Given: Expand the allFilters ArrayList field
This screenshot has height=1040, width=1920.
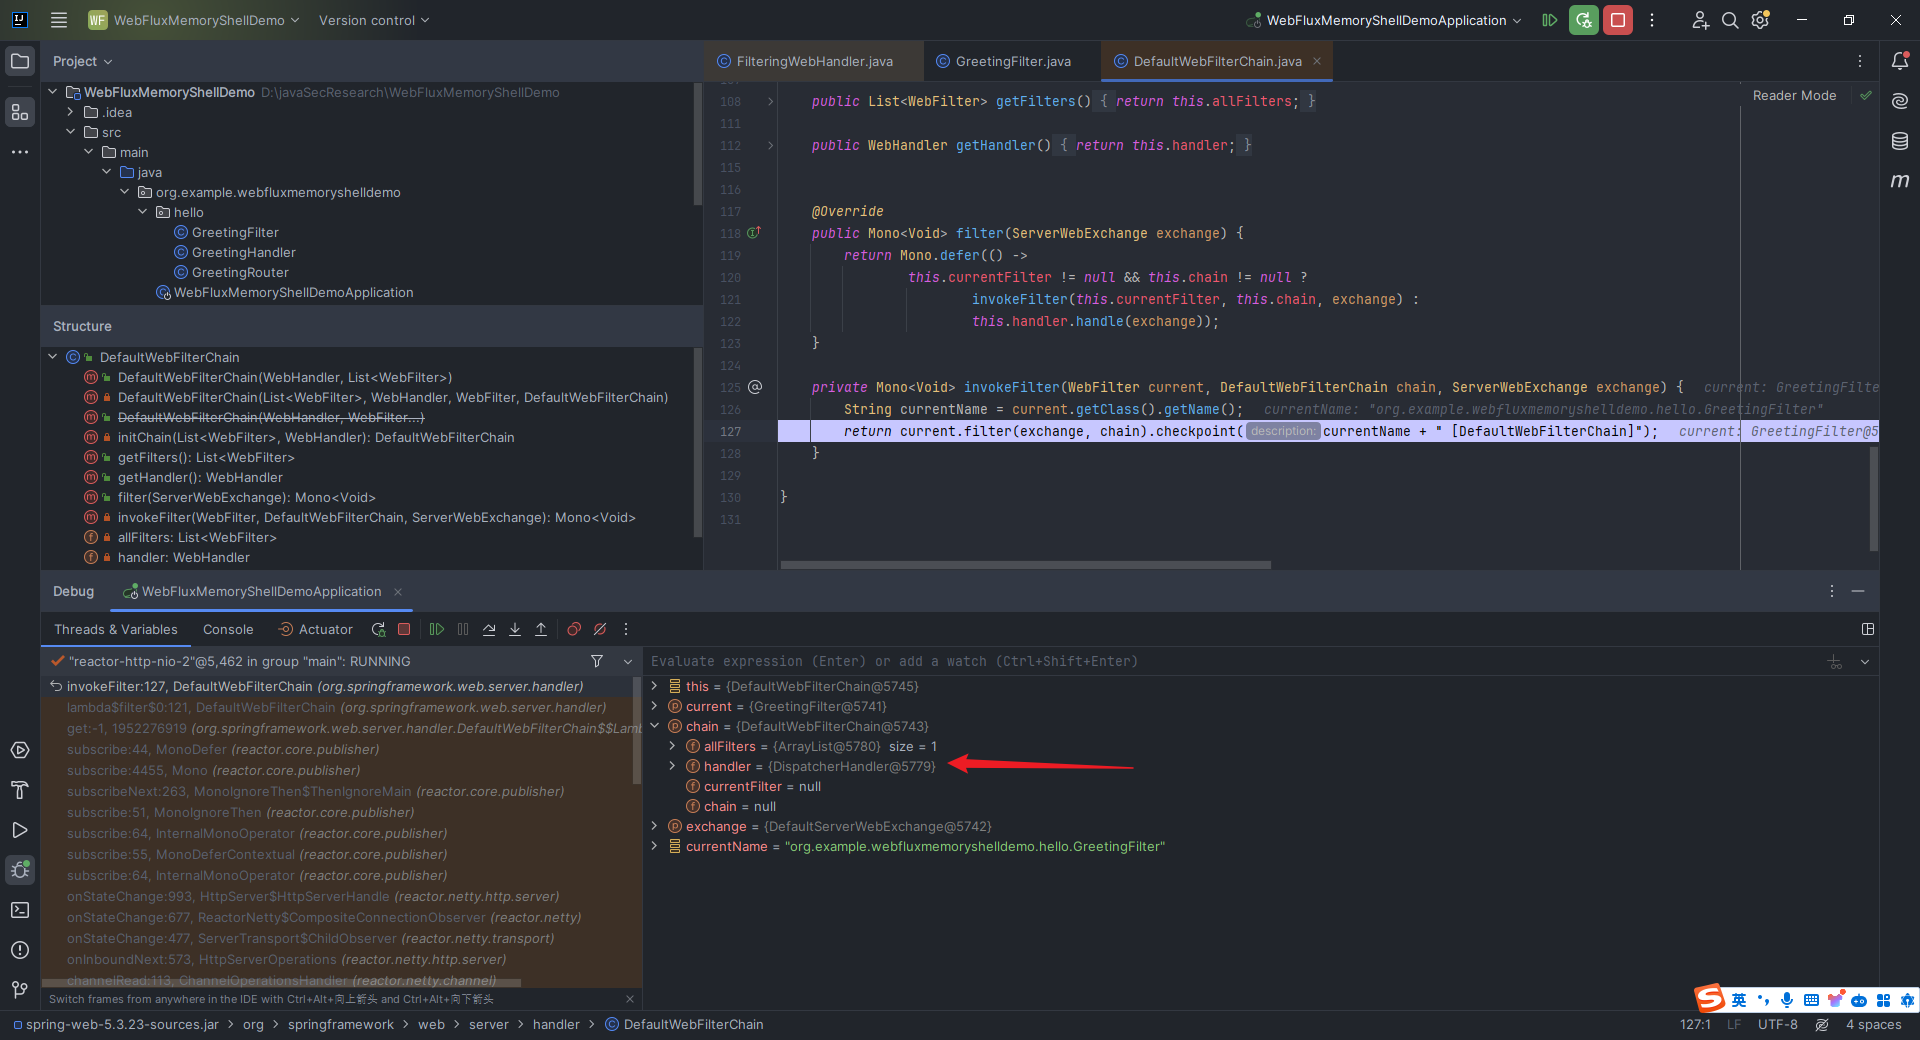Looking at the screenshot, I should (673, 746).
